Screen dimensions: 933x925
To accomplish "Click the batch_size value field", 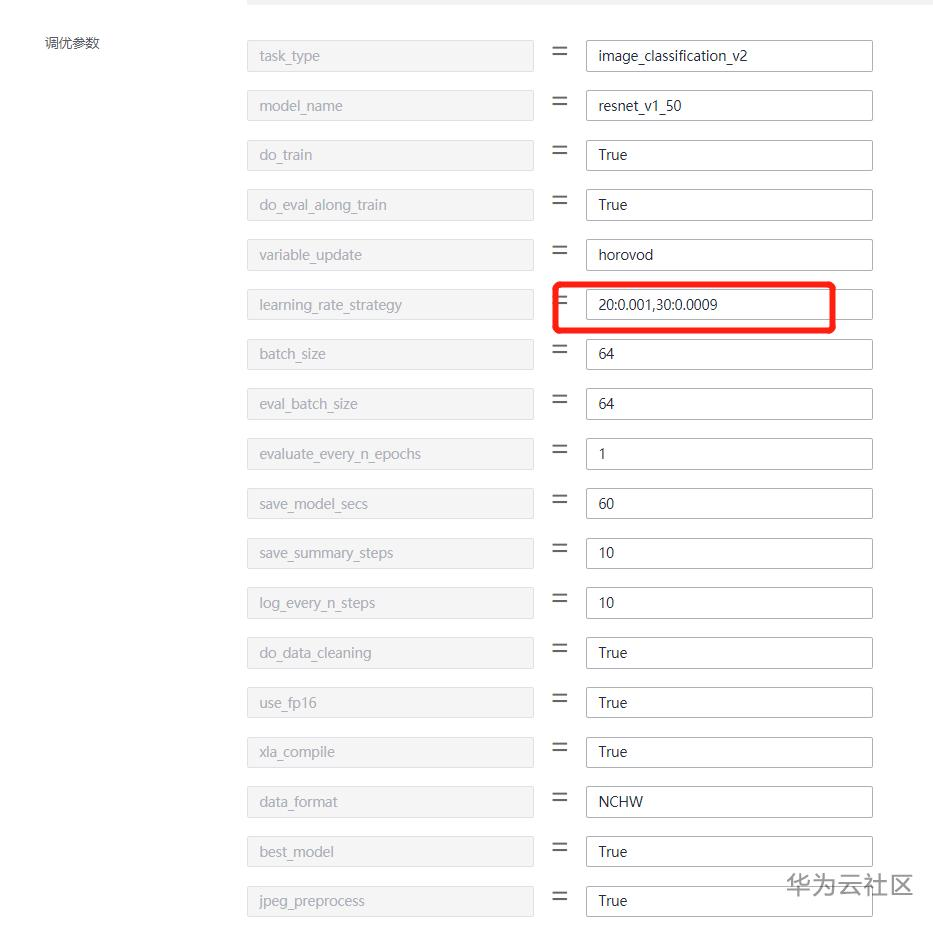I will click(x=728, y=354).
